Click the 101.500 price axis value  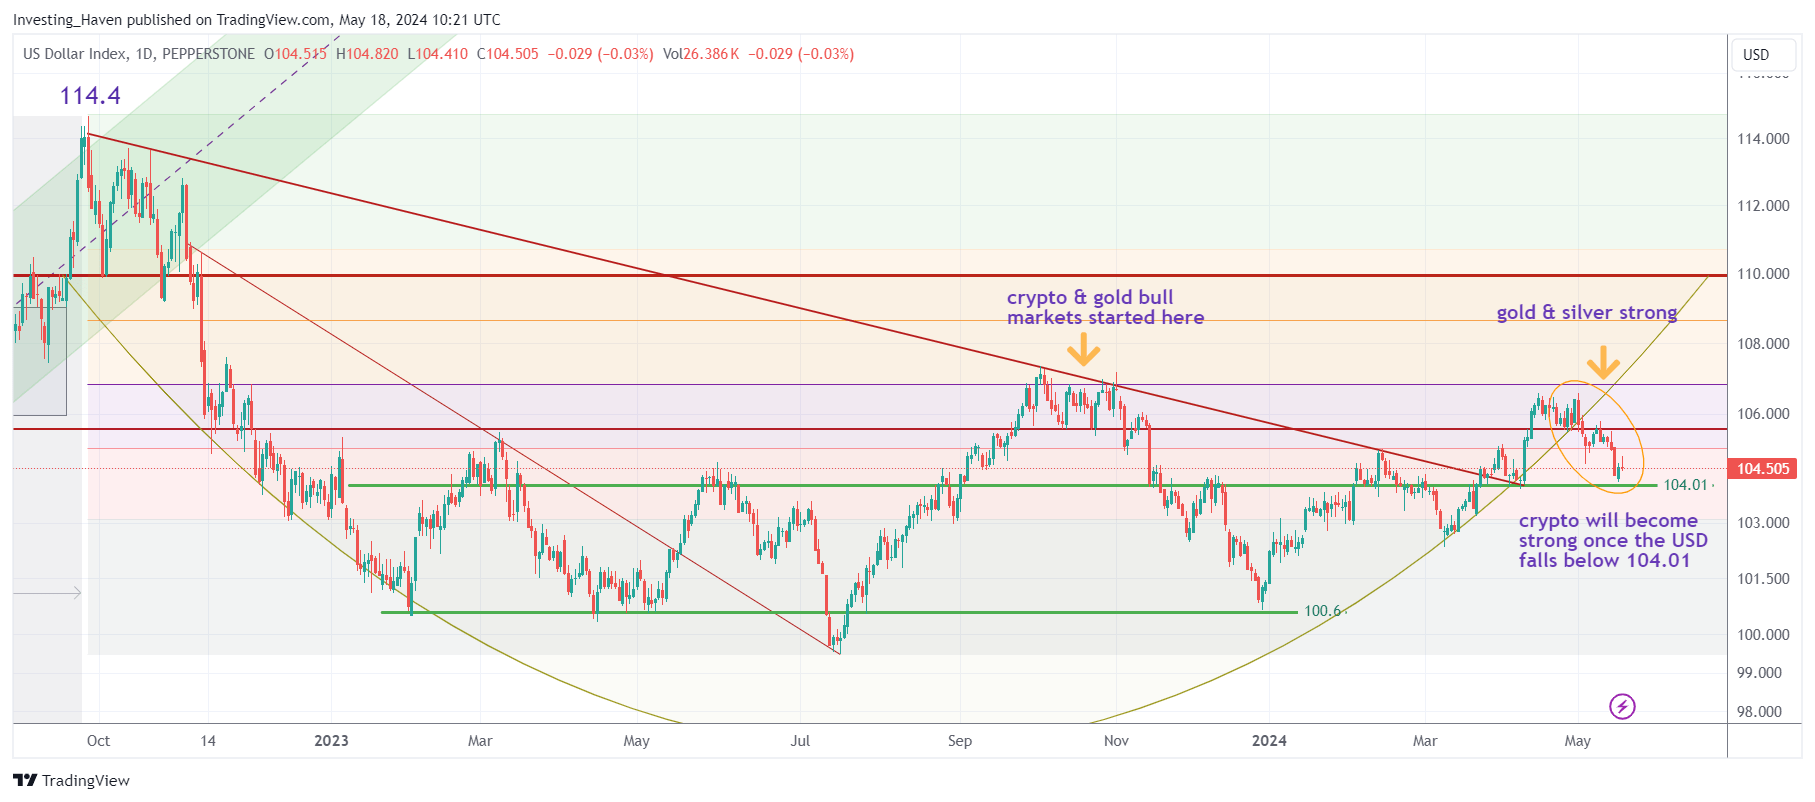(1763, 579)
